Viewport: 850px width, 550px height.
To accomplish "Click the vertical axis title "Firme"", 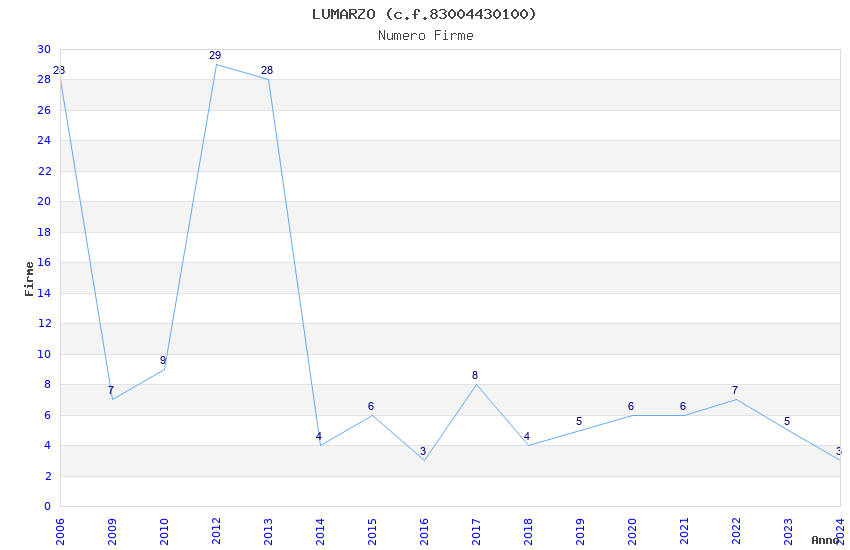I will click(x=29, y=279).
